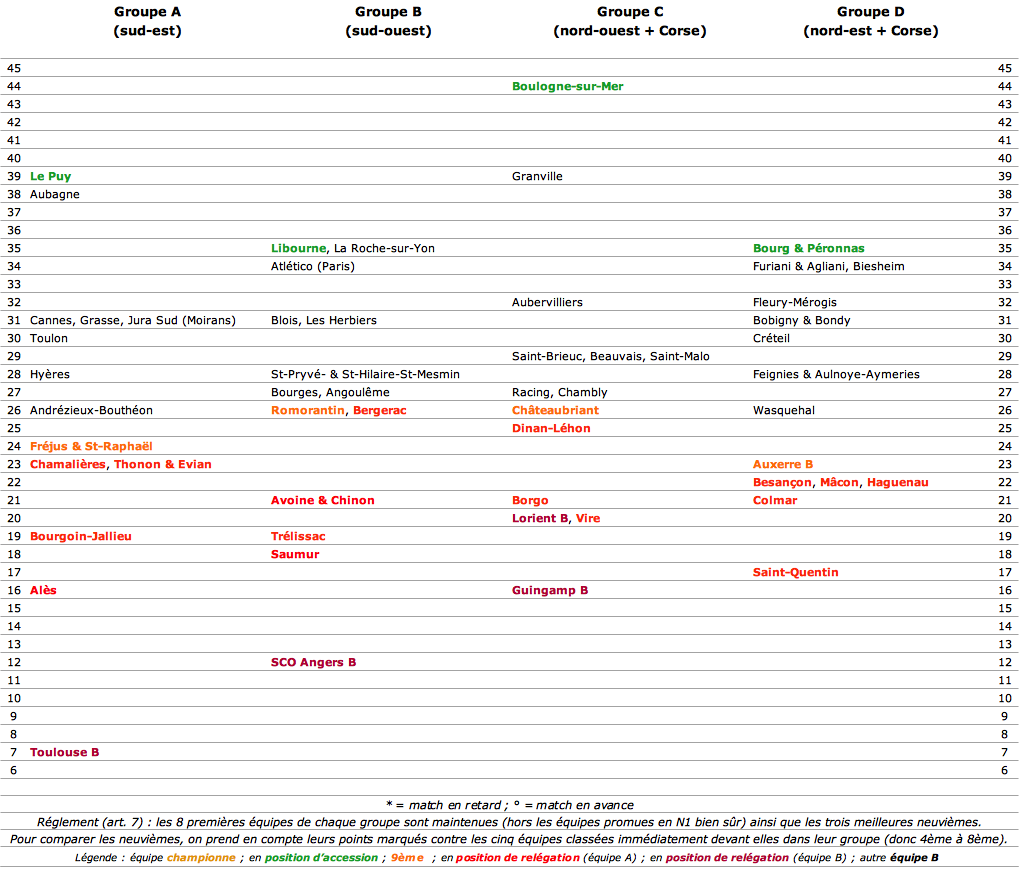Screen dimensions: 1024x885
Task: Select Alès in Groupe A
Action: click(43, 590)
